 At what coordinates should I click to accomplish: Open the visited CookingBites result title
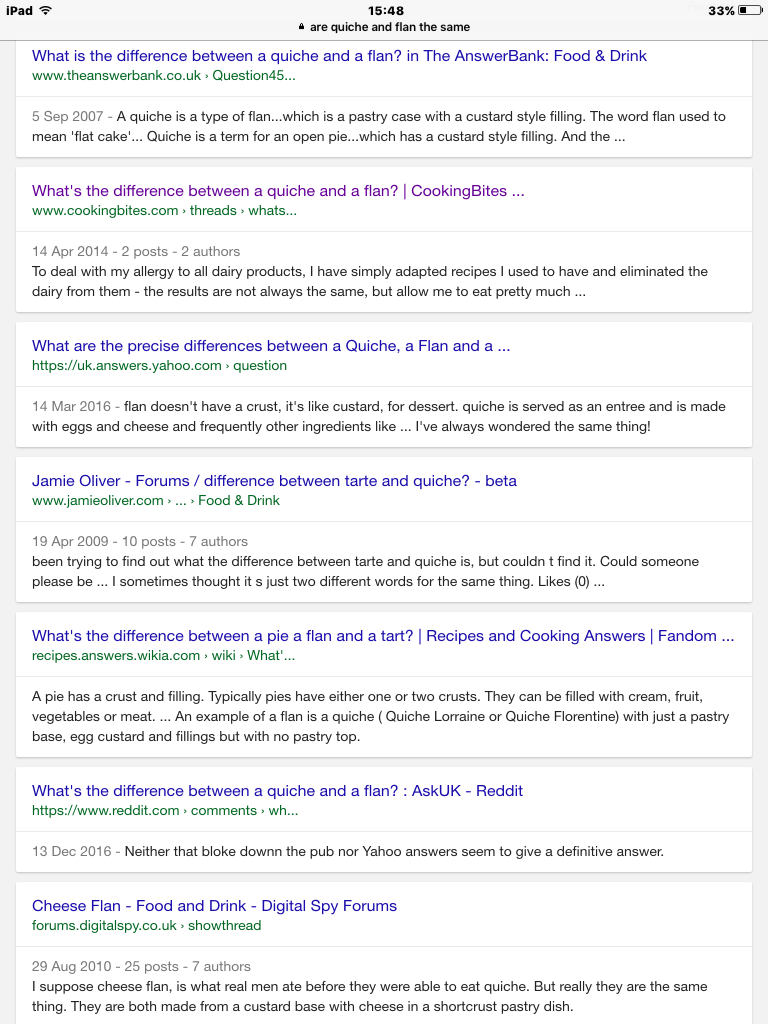point(278,191)
